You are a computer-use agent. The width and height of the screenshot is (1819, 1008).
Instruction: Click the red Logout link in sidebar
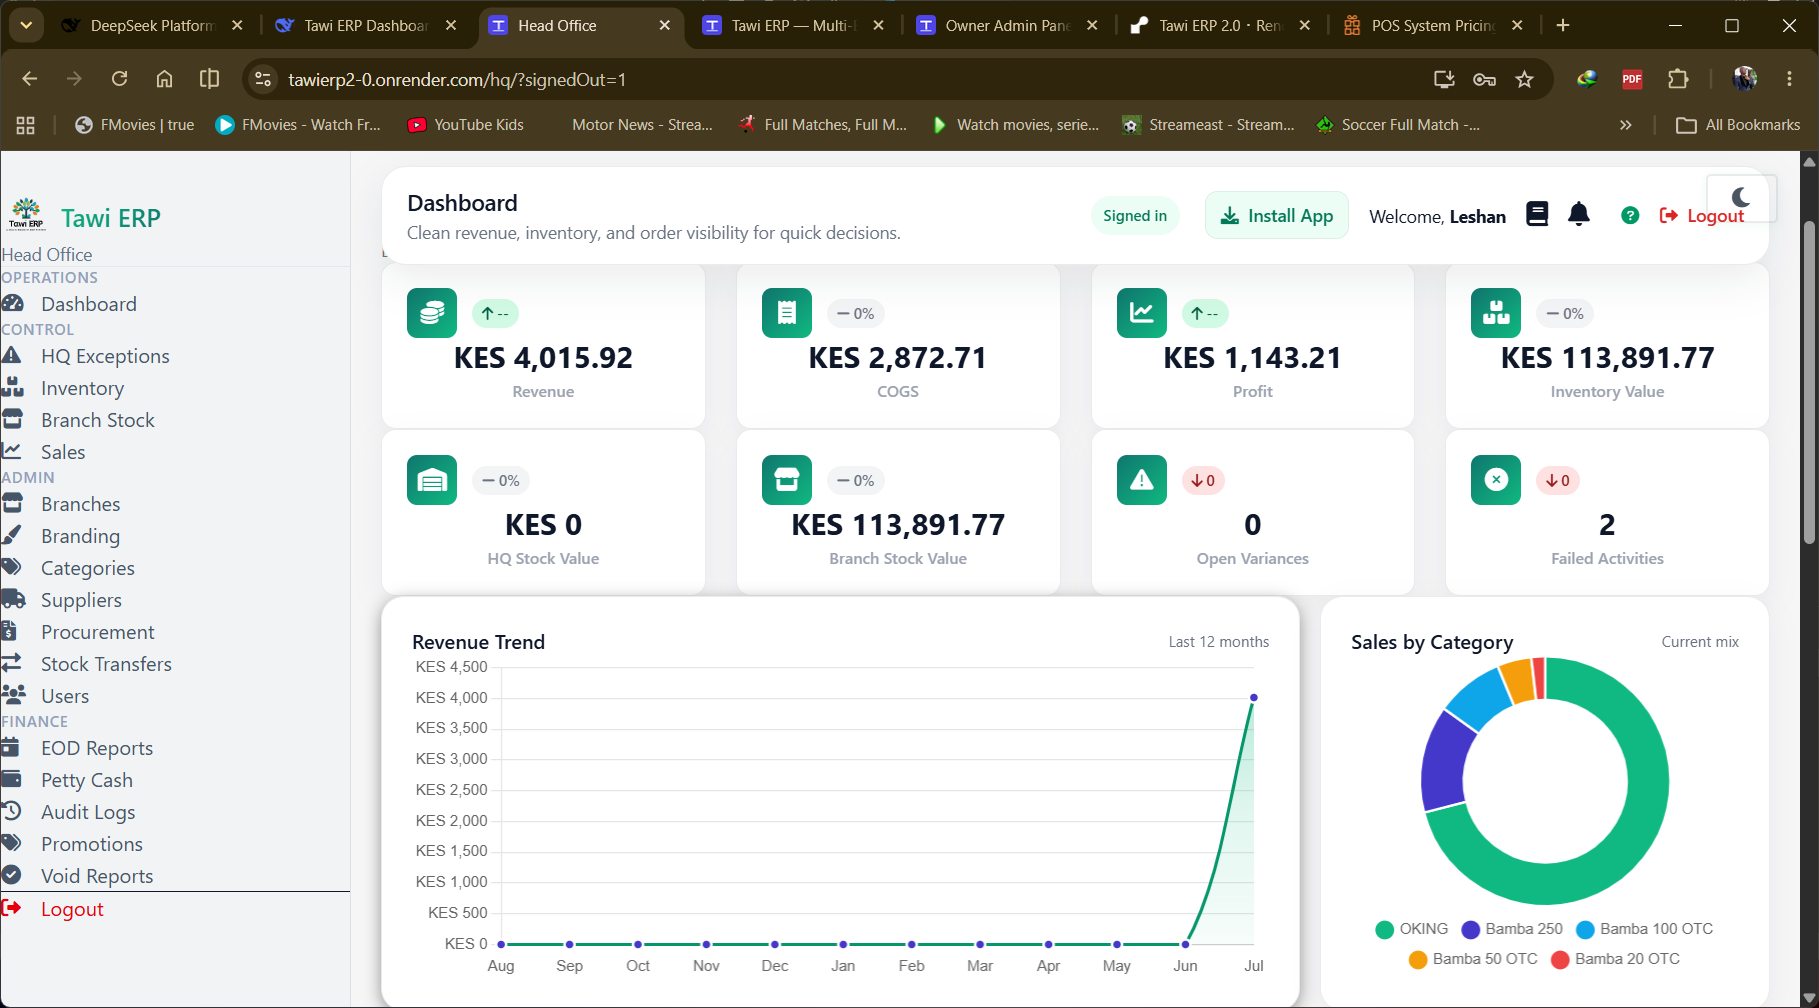(72, 909)
